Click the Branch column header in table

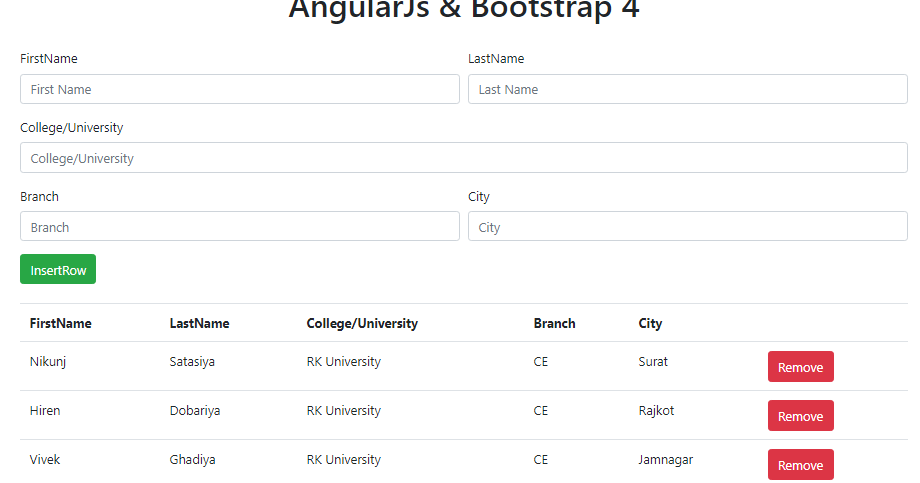click(x=554, y=323)
